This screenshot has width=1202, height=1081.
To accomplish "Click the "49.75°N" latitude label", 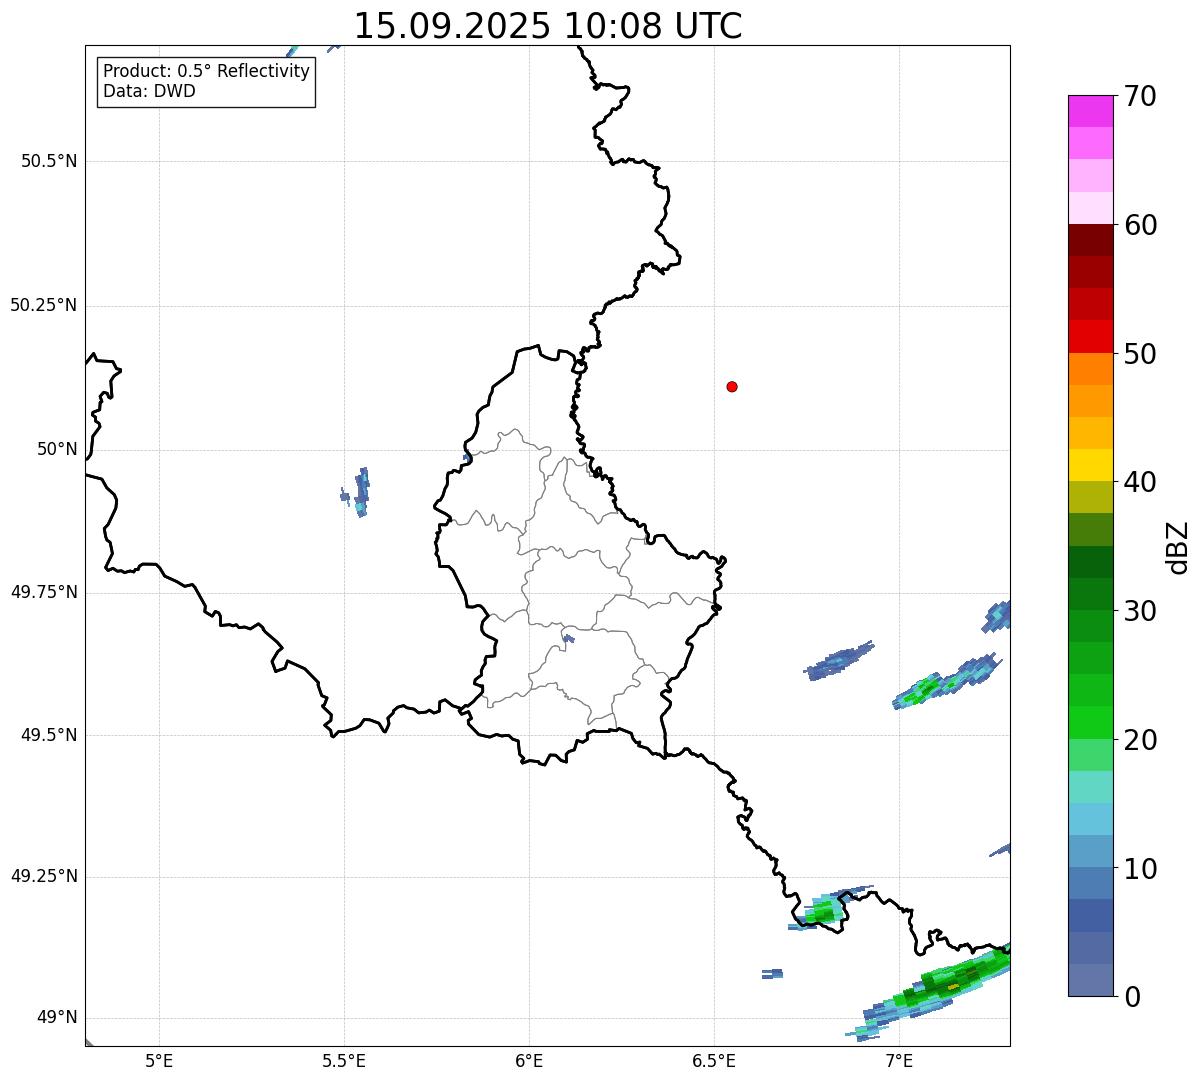I will (x=44, y=592).
